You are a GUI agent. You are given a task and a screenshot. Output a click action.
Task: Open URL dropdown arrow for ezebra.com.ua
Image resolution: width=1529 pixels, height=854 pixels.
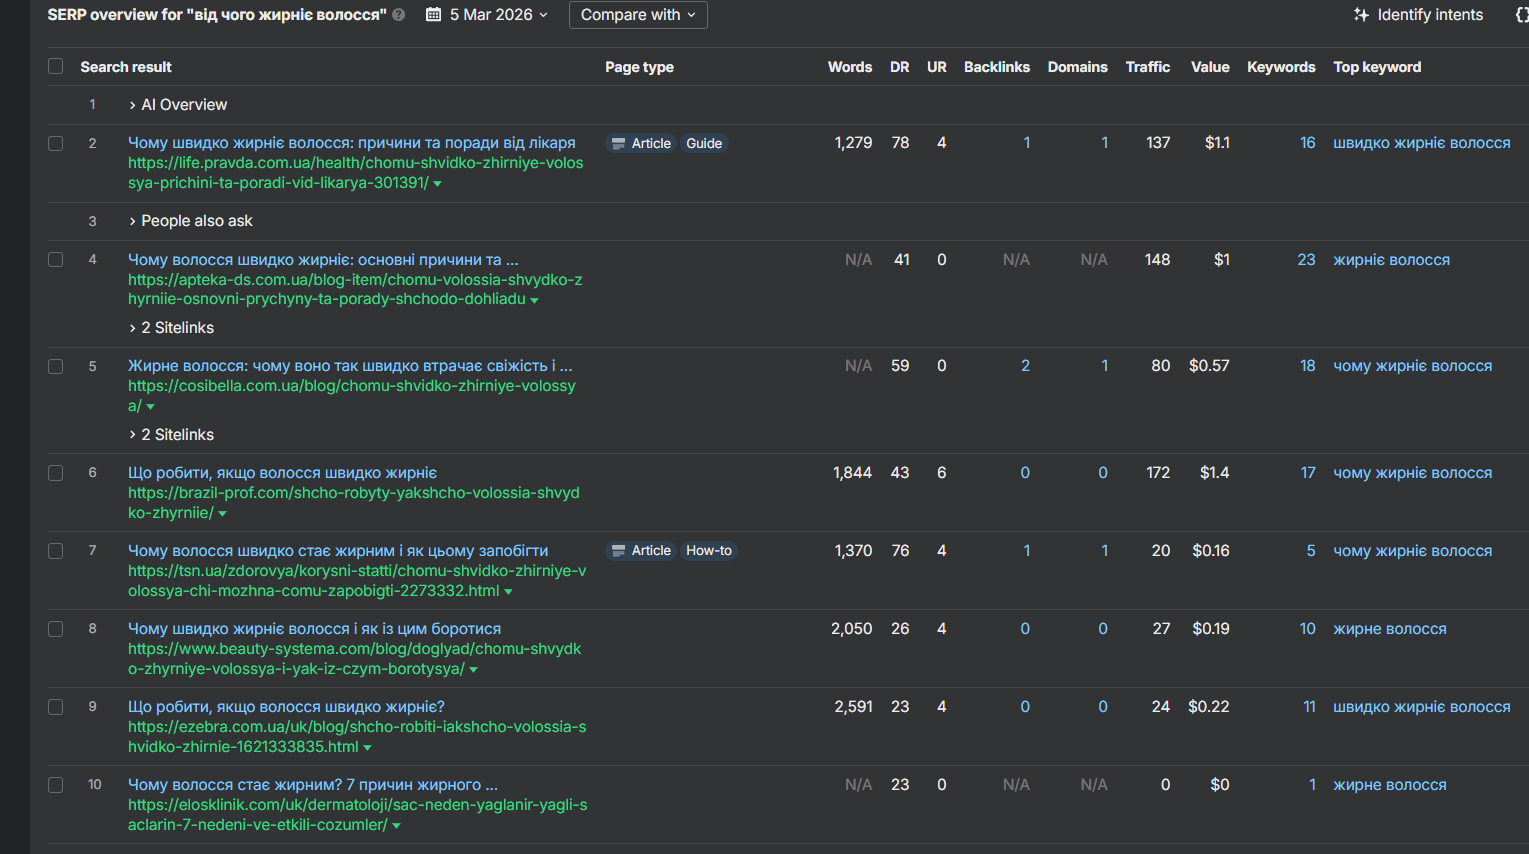point(368,748)
